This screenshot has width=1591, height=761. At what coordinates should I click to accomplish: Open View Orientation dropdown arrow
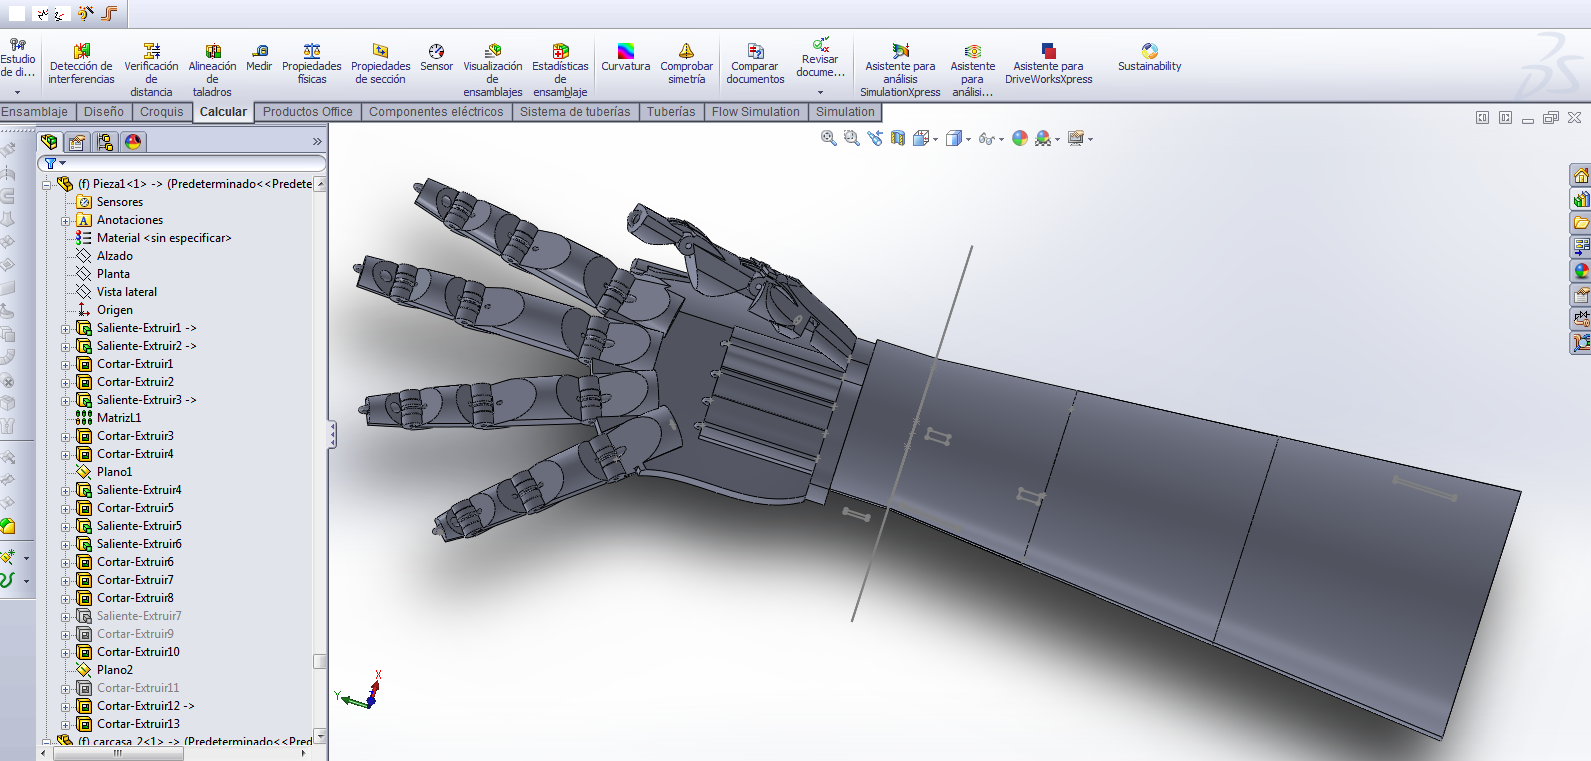(935, 140)
